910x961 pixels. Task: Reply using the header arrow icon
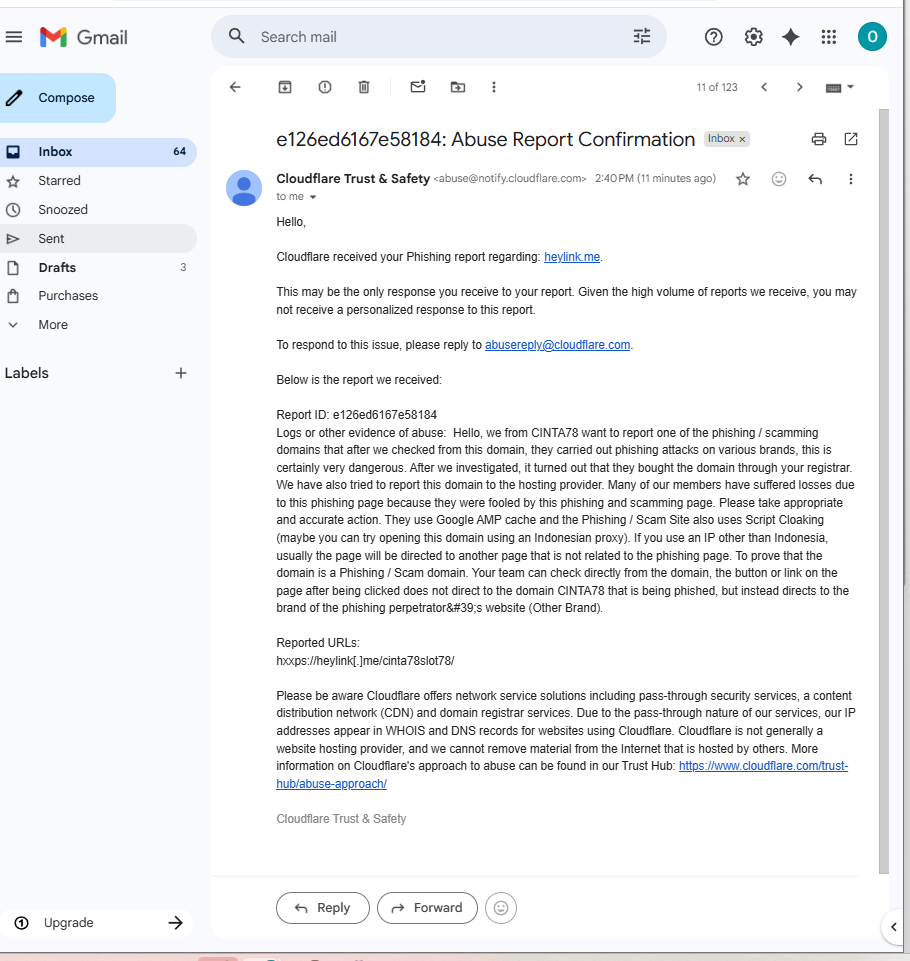[x=815, y=179]
